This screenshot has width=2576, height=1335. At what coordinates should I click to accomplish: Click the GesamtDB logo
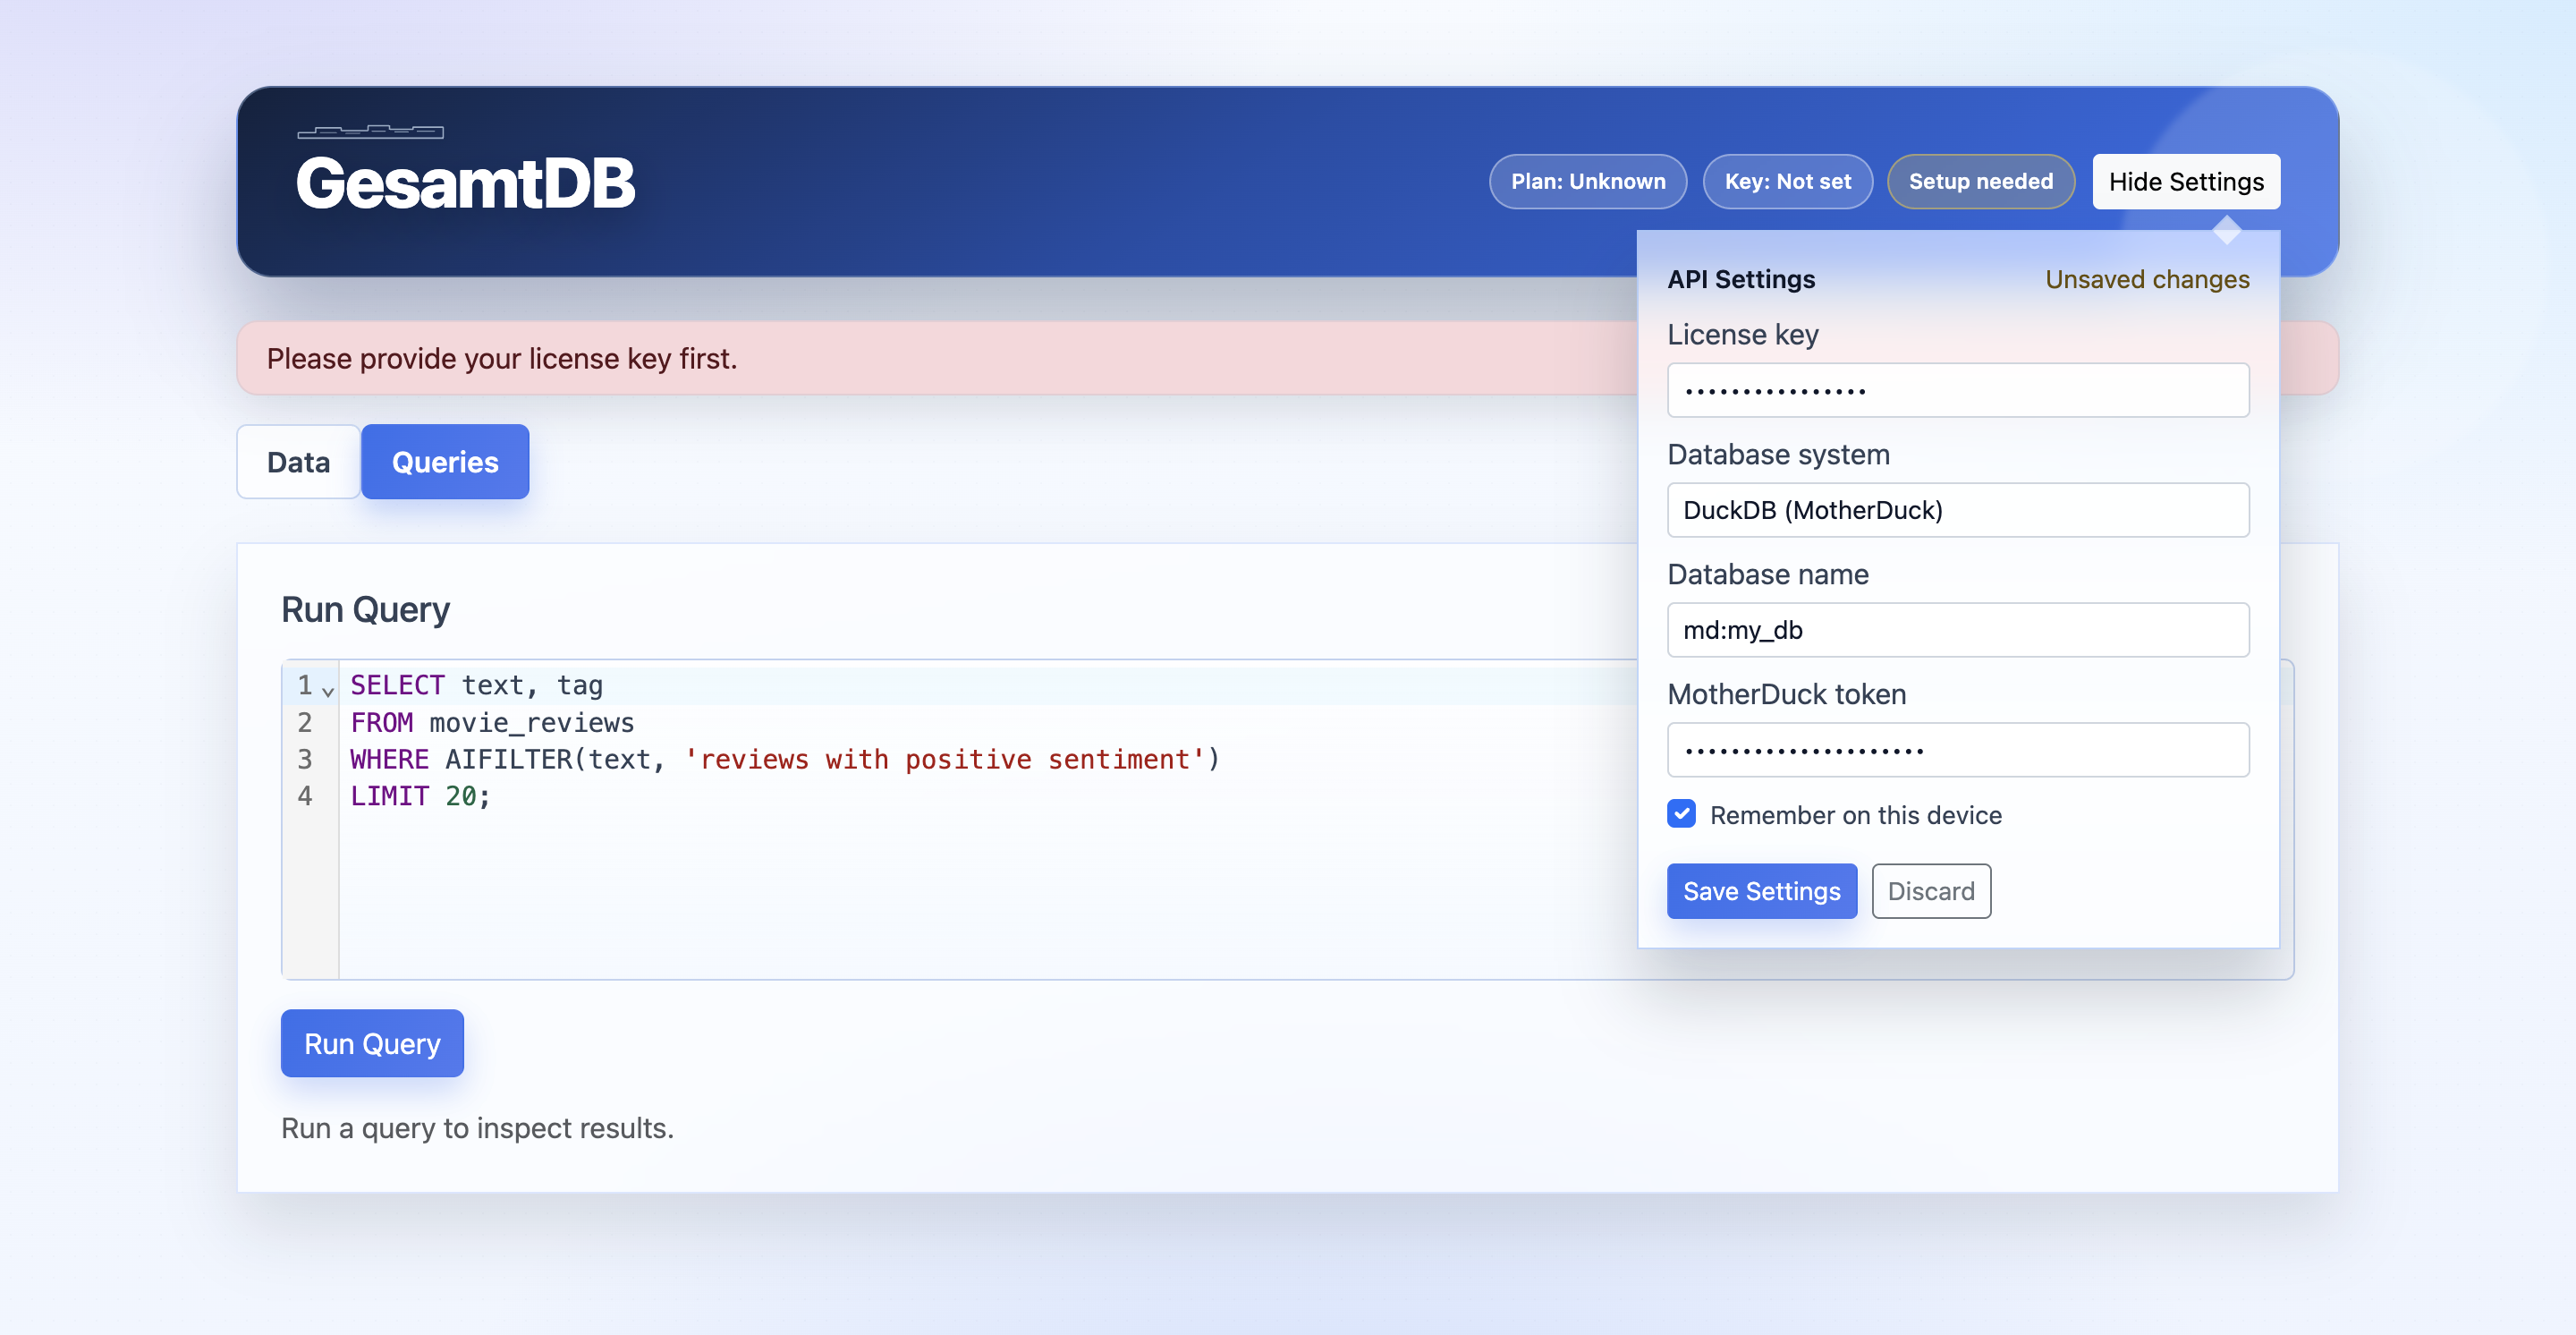[x=466, y=182]
